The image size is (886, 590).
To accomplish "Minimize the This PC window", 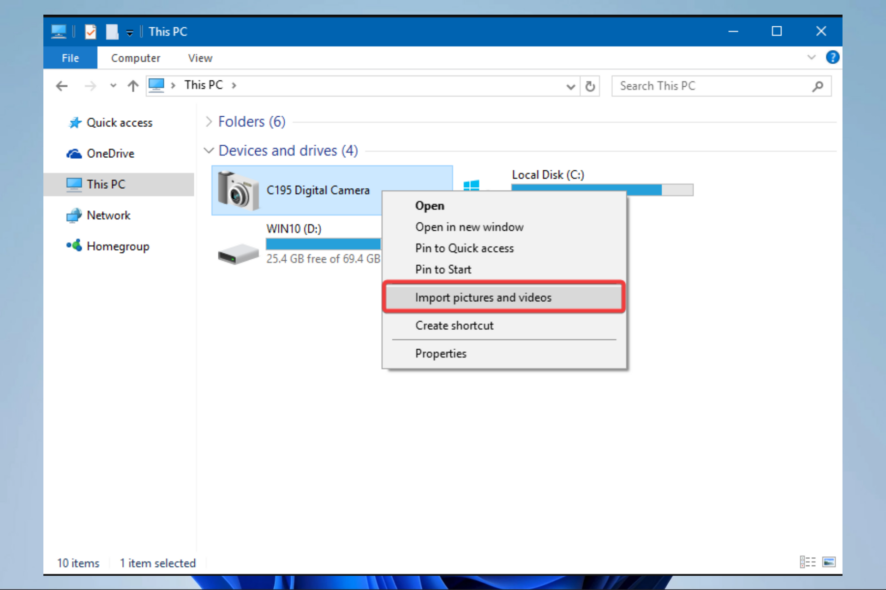I will tap(733, 32).
